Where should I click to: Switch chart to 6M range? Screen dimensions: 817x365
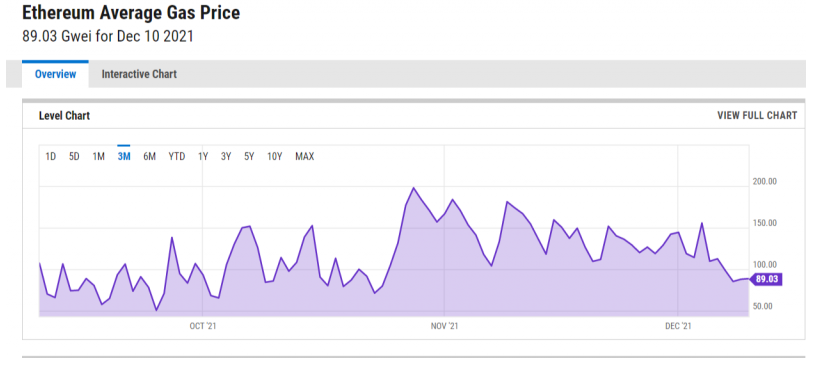150,156
